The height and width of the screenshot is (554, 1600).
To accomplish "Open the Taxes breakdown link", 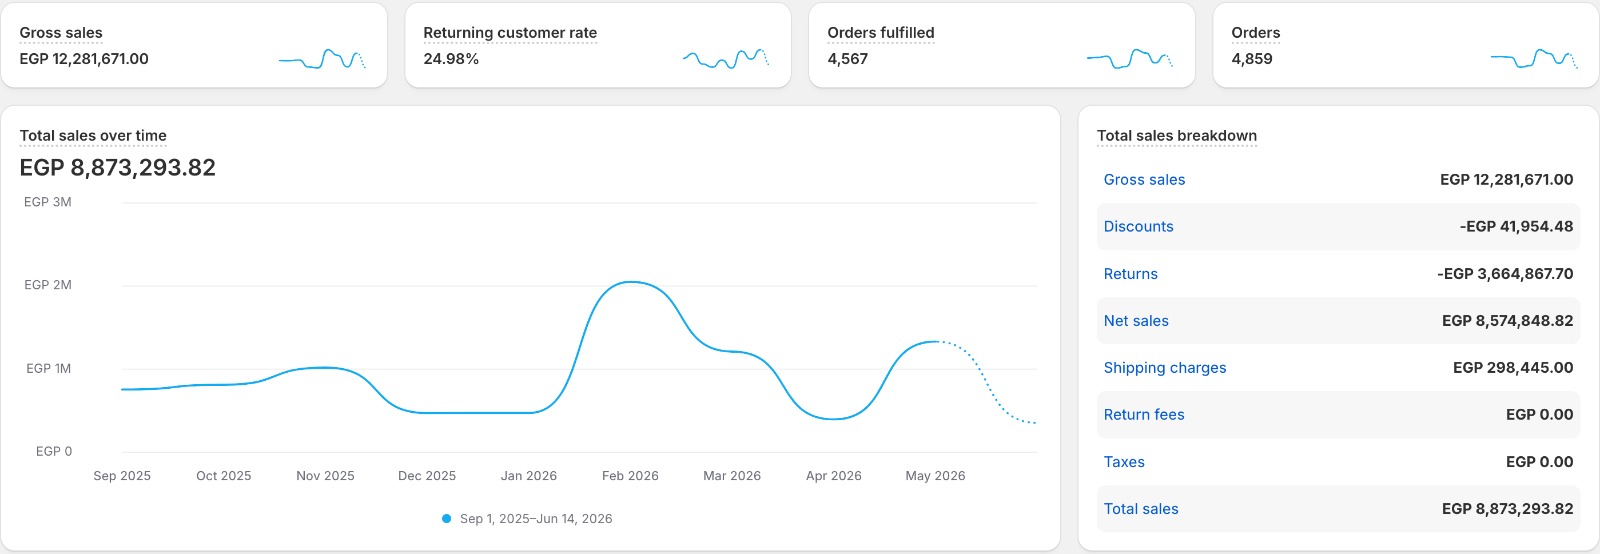I will [1124, 462].
